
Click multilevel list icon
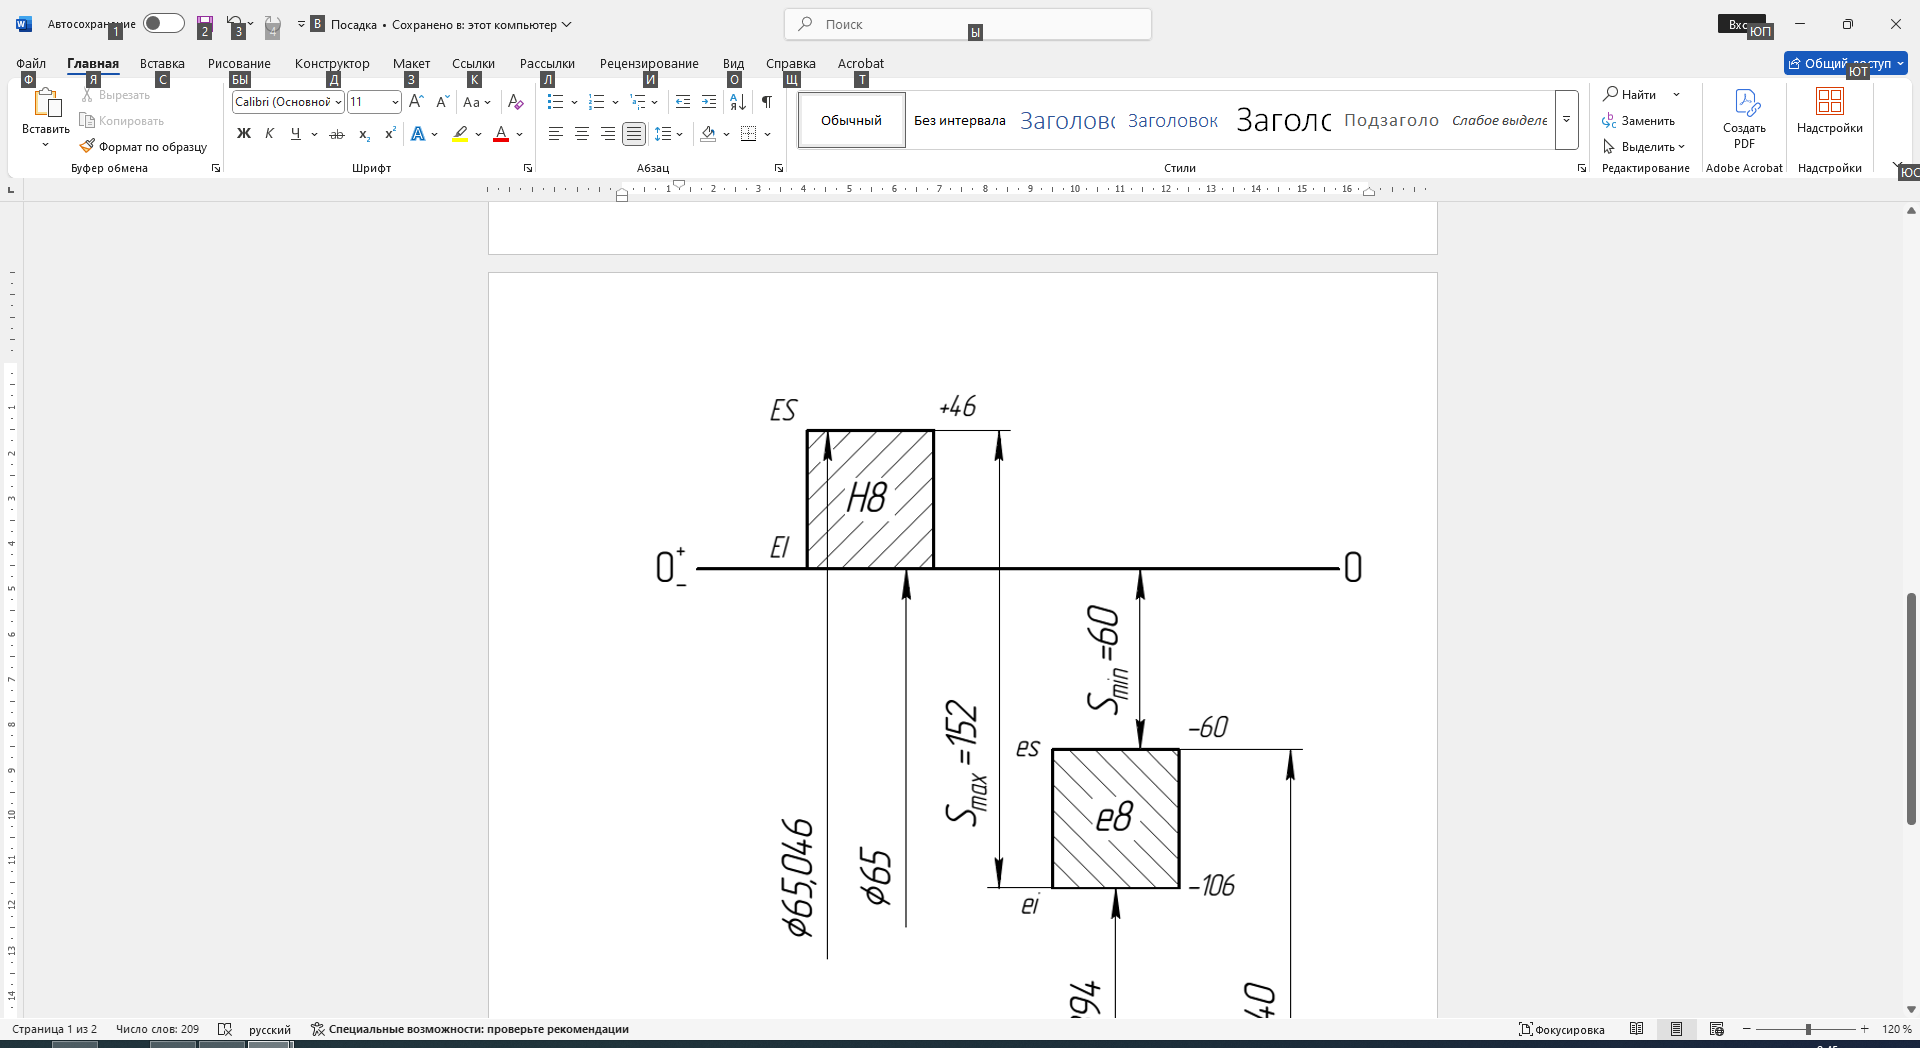click(x=638, y=101)
